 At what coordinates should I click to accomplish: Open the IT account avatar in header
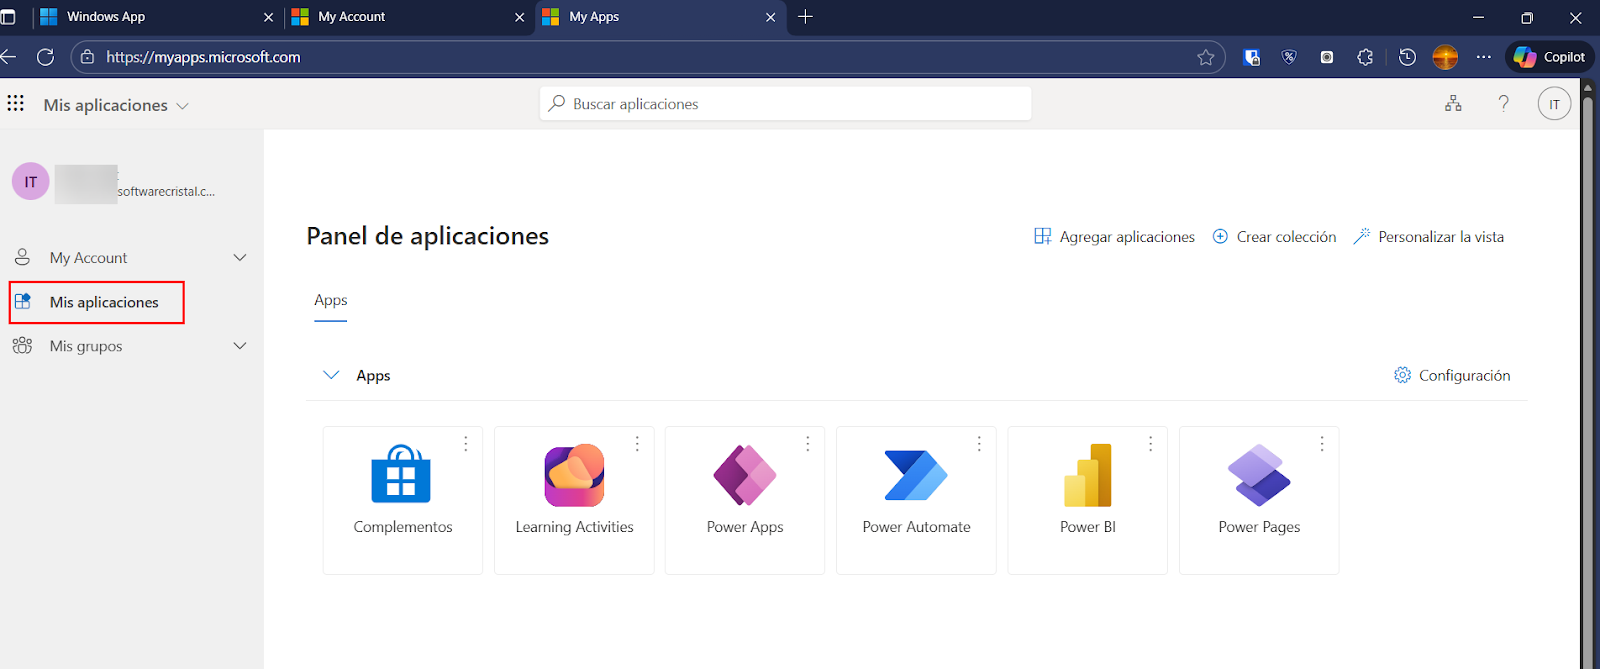pyautogui.click(x=1554, y=104)
